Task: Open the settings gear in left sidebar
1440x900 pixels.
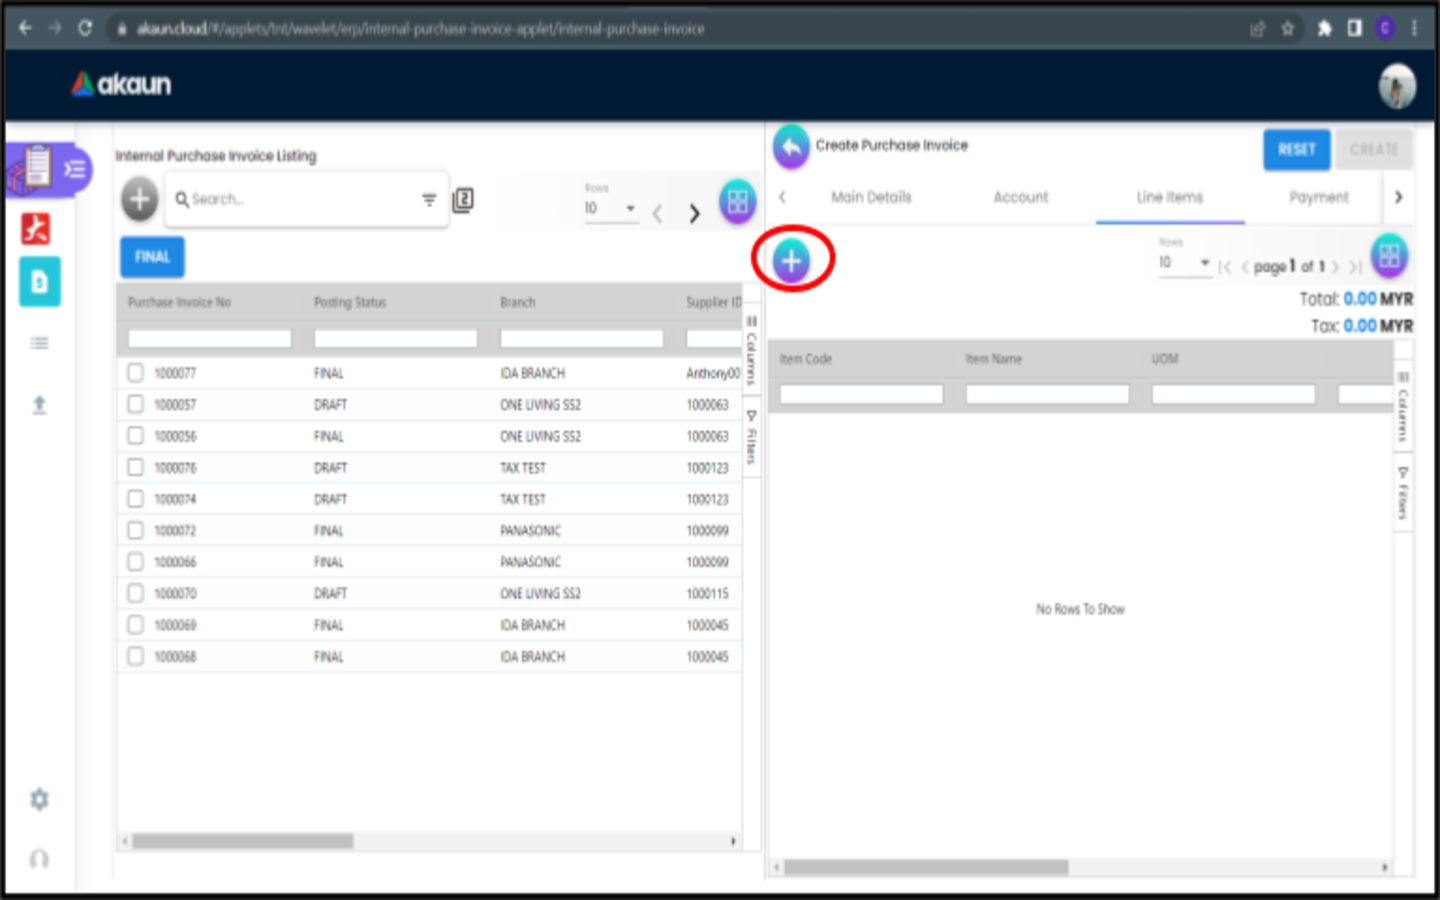Action: (x=39, y=799)
